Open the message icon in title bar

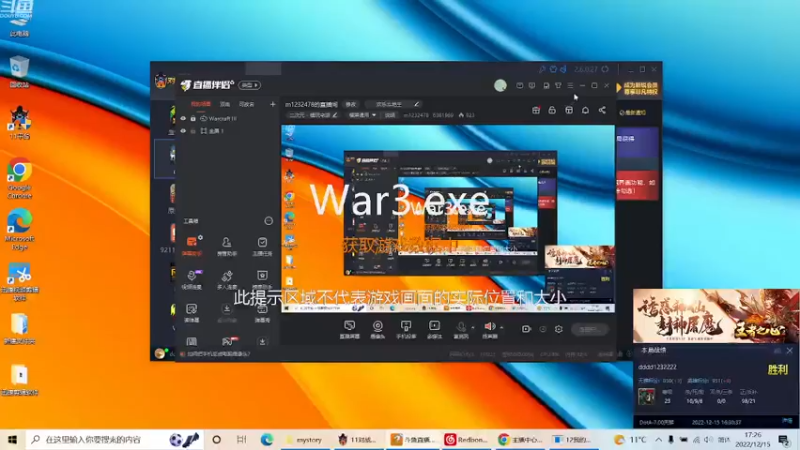pyautogui.click(x=532, y=85)
